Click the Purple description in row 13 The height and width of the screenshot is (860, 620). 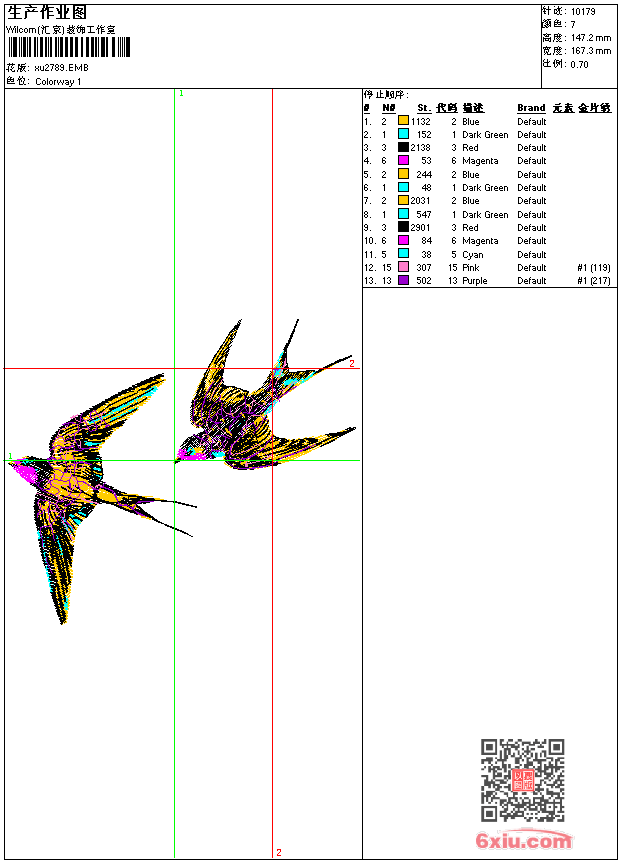pos(475,281)
